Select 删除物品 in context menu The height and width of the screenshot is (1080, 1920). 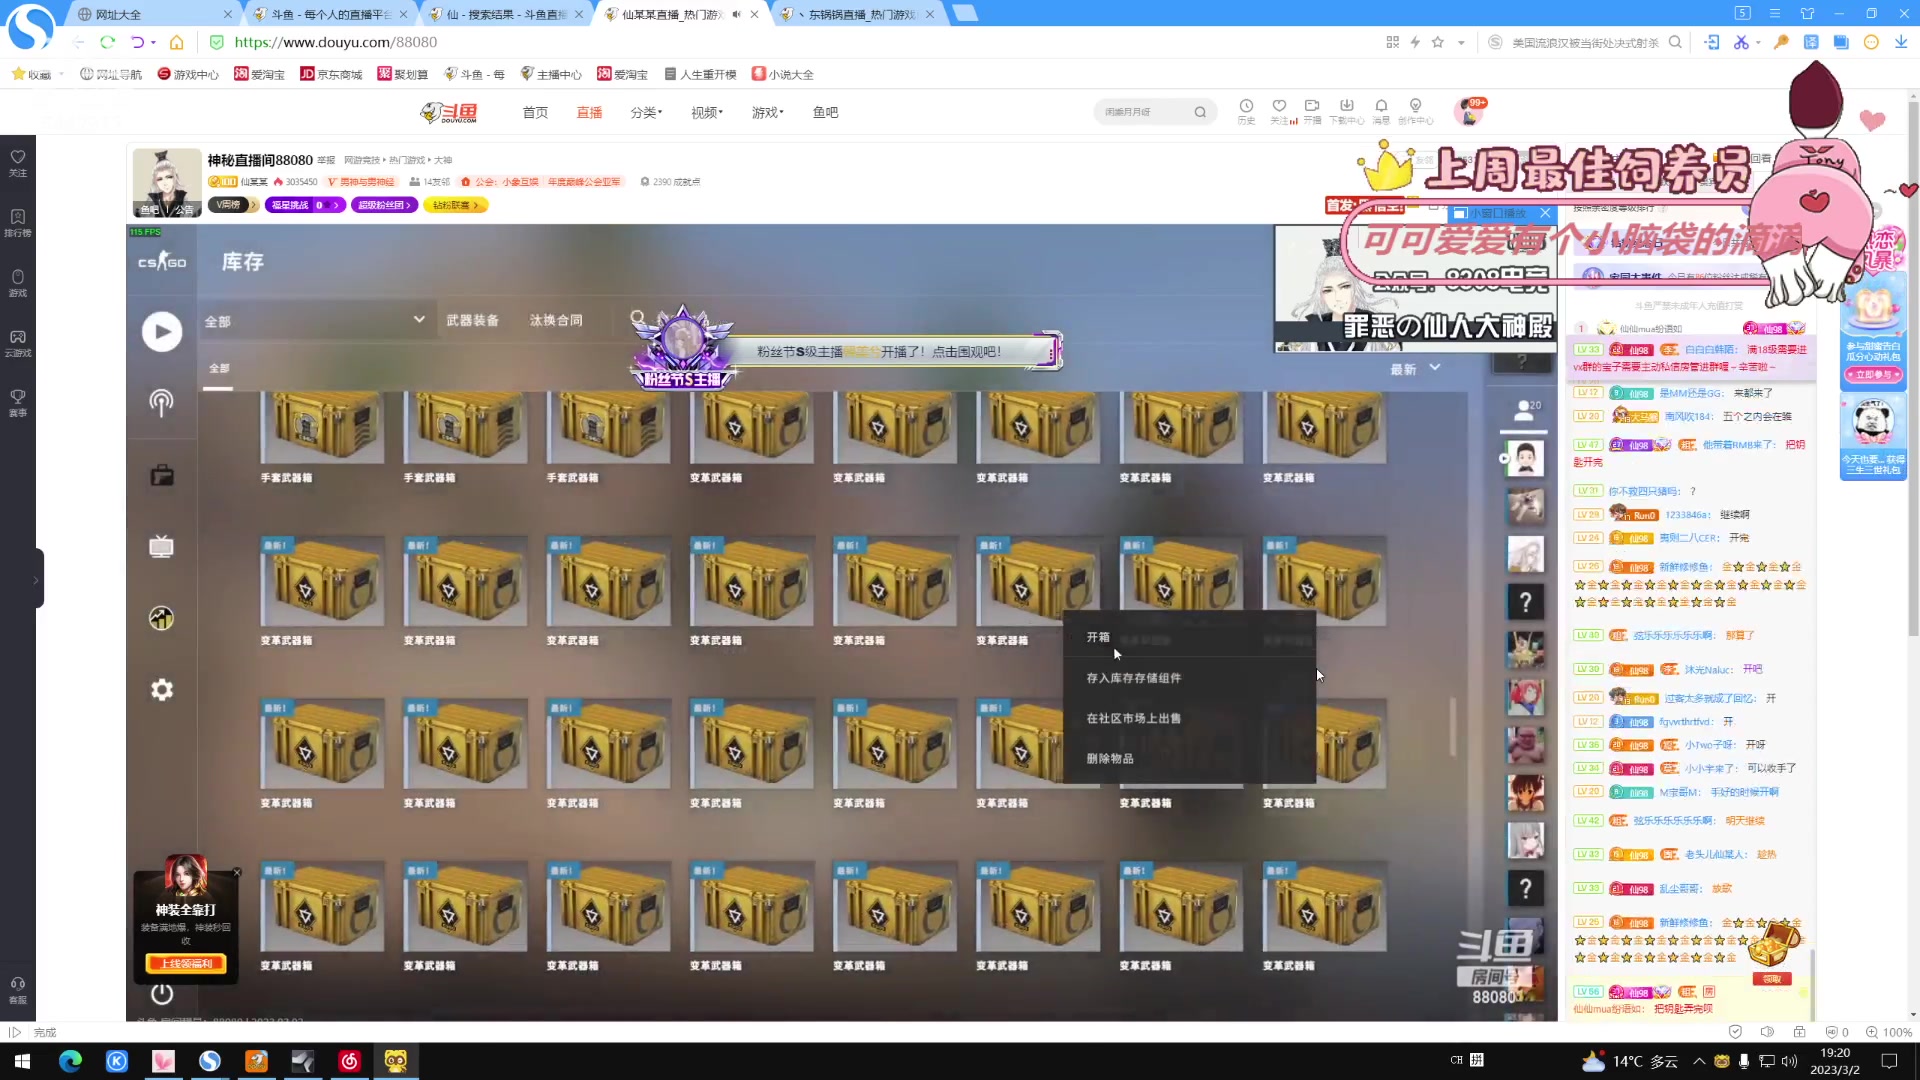click(x=1189, y=759)
